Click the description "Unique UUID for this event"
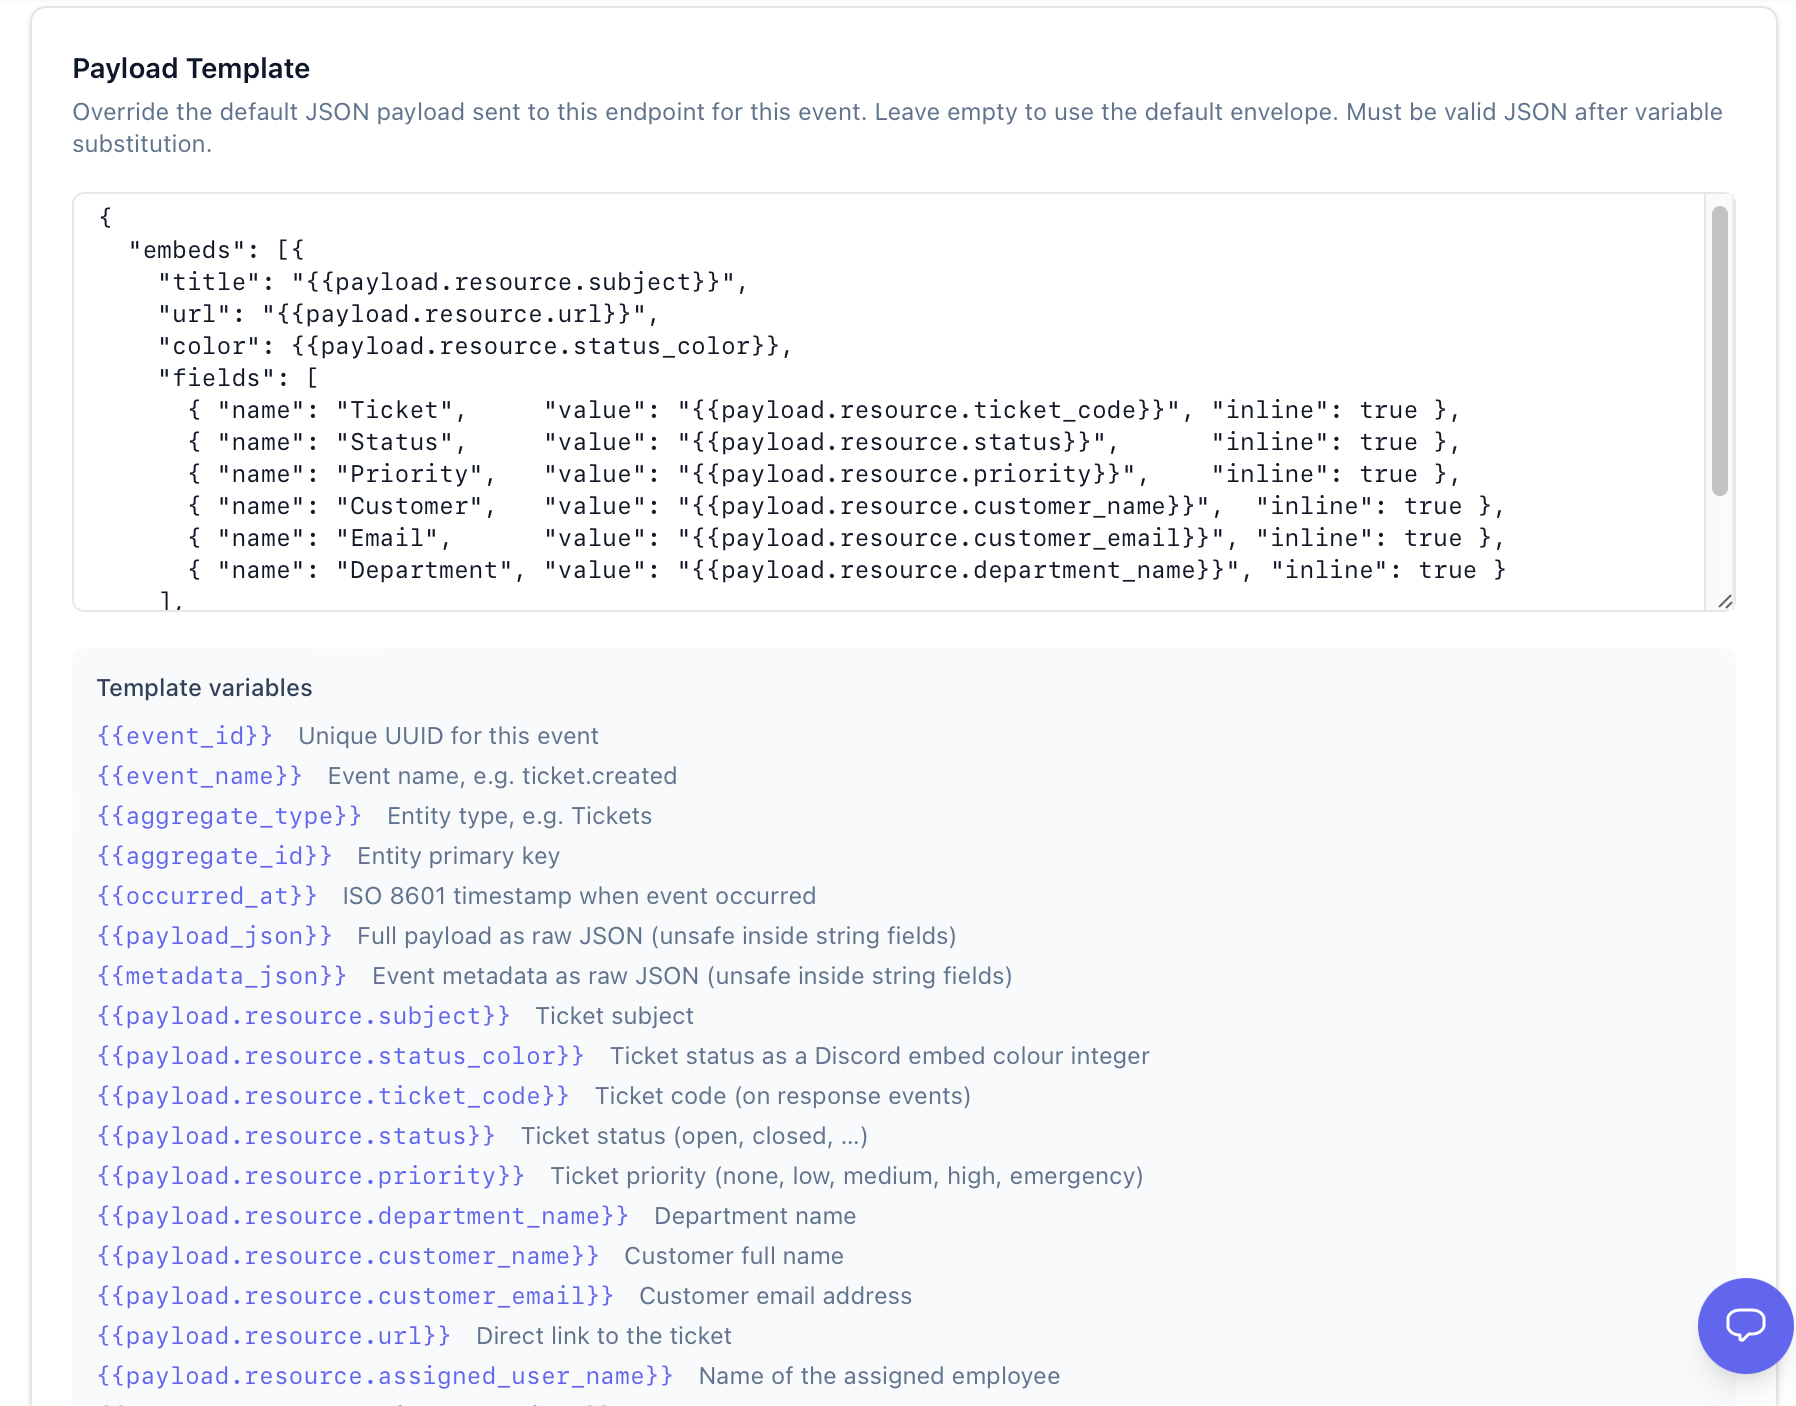 [448, 736]
